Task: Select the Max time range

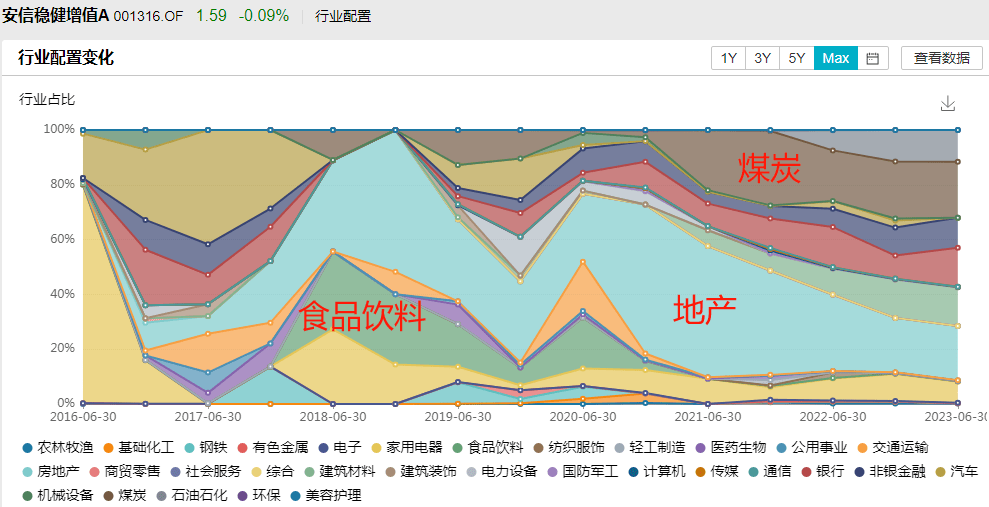Action: tap(835, 58)
